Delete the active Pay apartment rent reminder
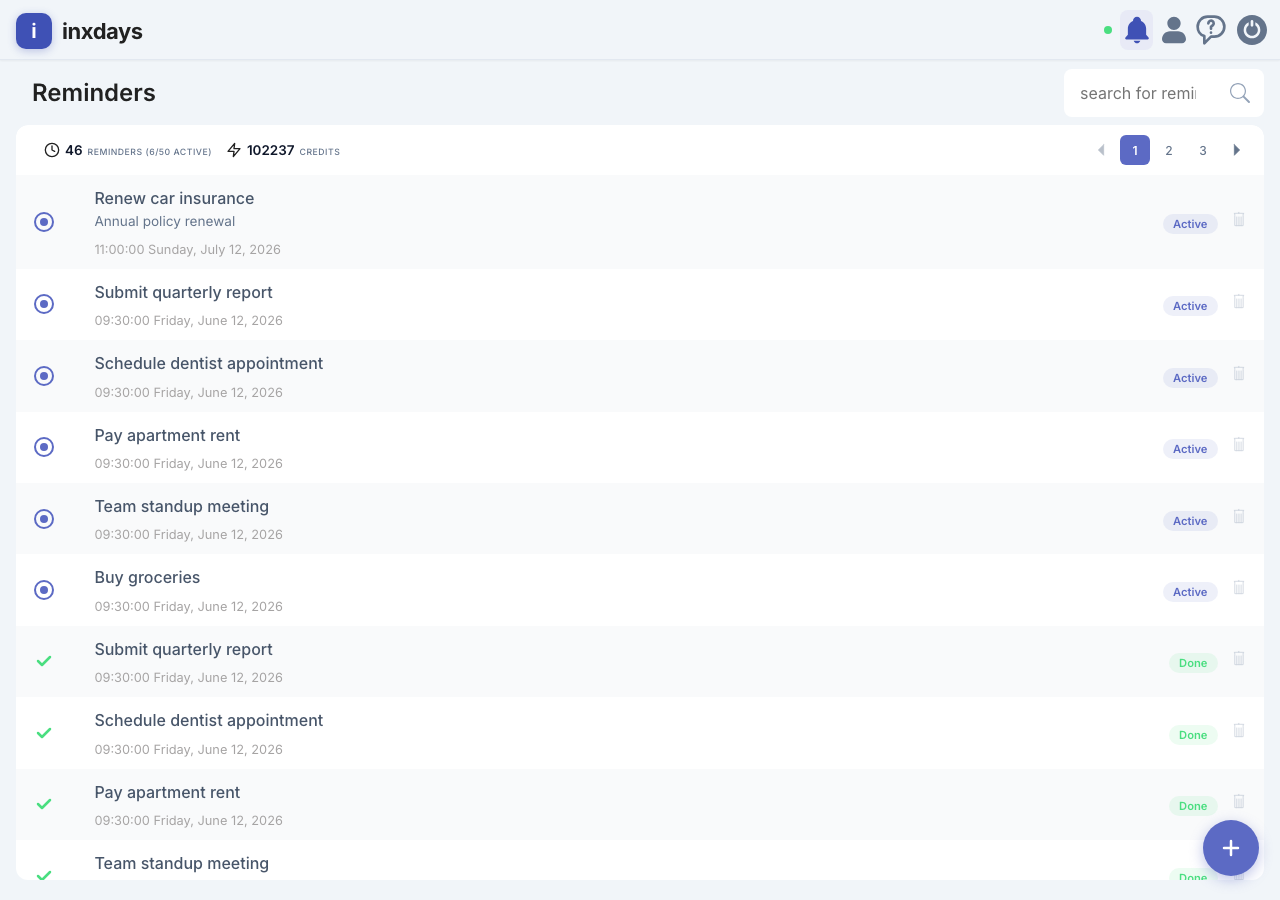This screenshot has width=1280, height=900. click(x=1239, y=444)
